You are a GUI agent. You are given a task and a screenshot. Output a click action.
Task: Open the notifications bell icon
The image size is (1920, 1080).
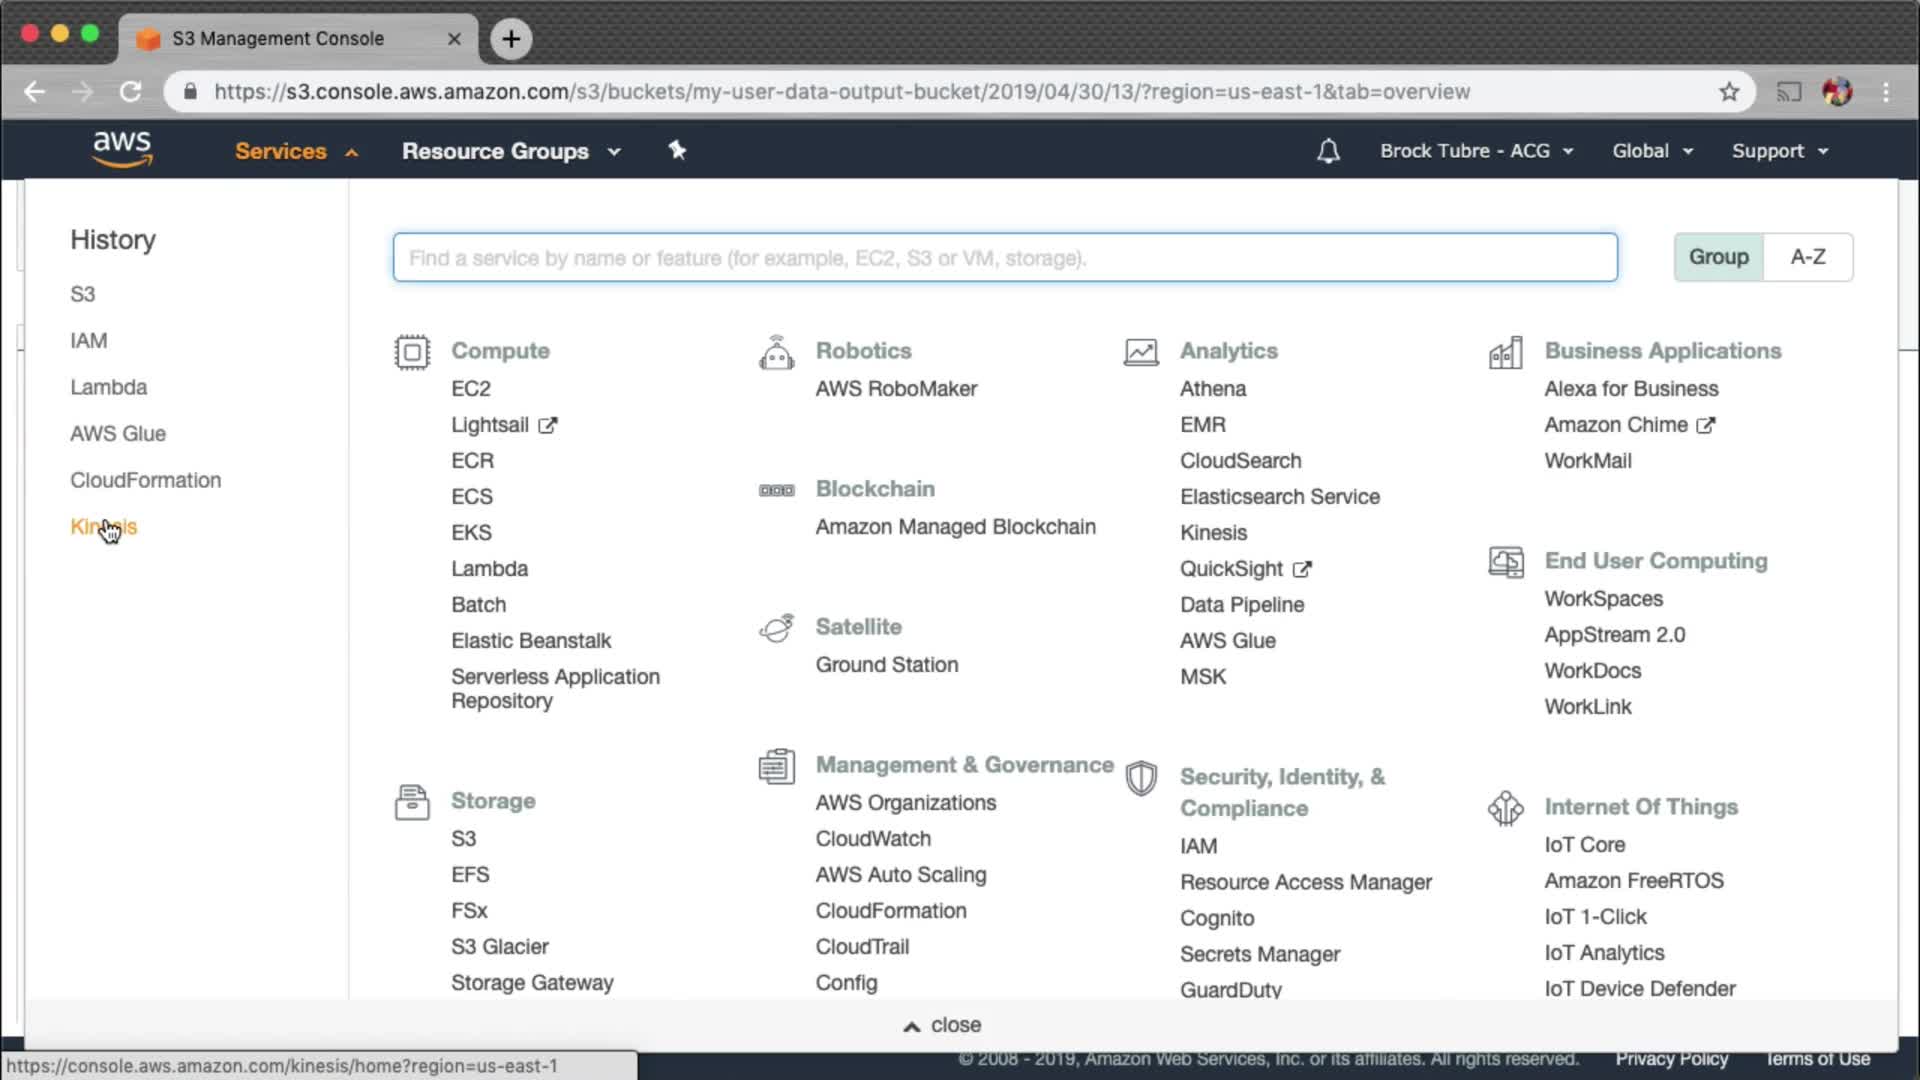pyautogui.click(x=1328, y=151)
